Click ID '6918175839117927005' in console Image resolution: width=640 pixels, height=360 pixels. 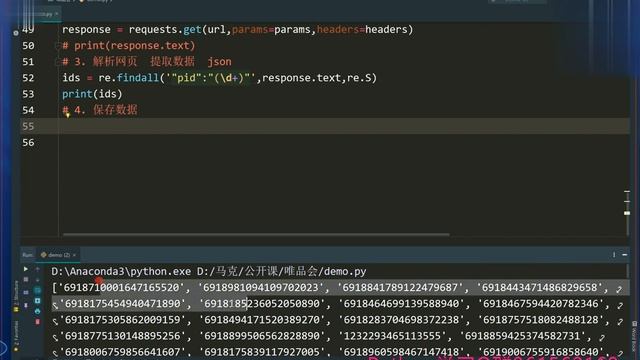click(262, 352)
